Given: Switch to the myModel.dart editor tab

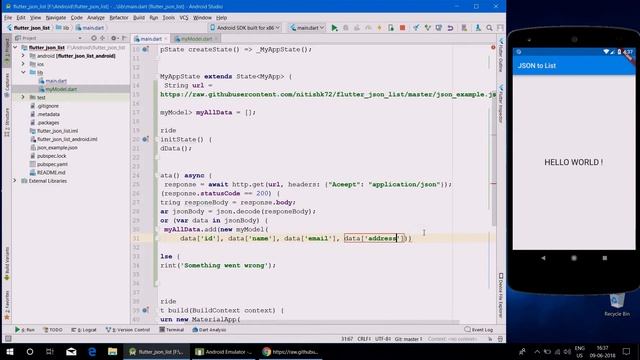Looking at the screenshot, I should click(196, 38).
